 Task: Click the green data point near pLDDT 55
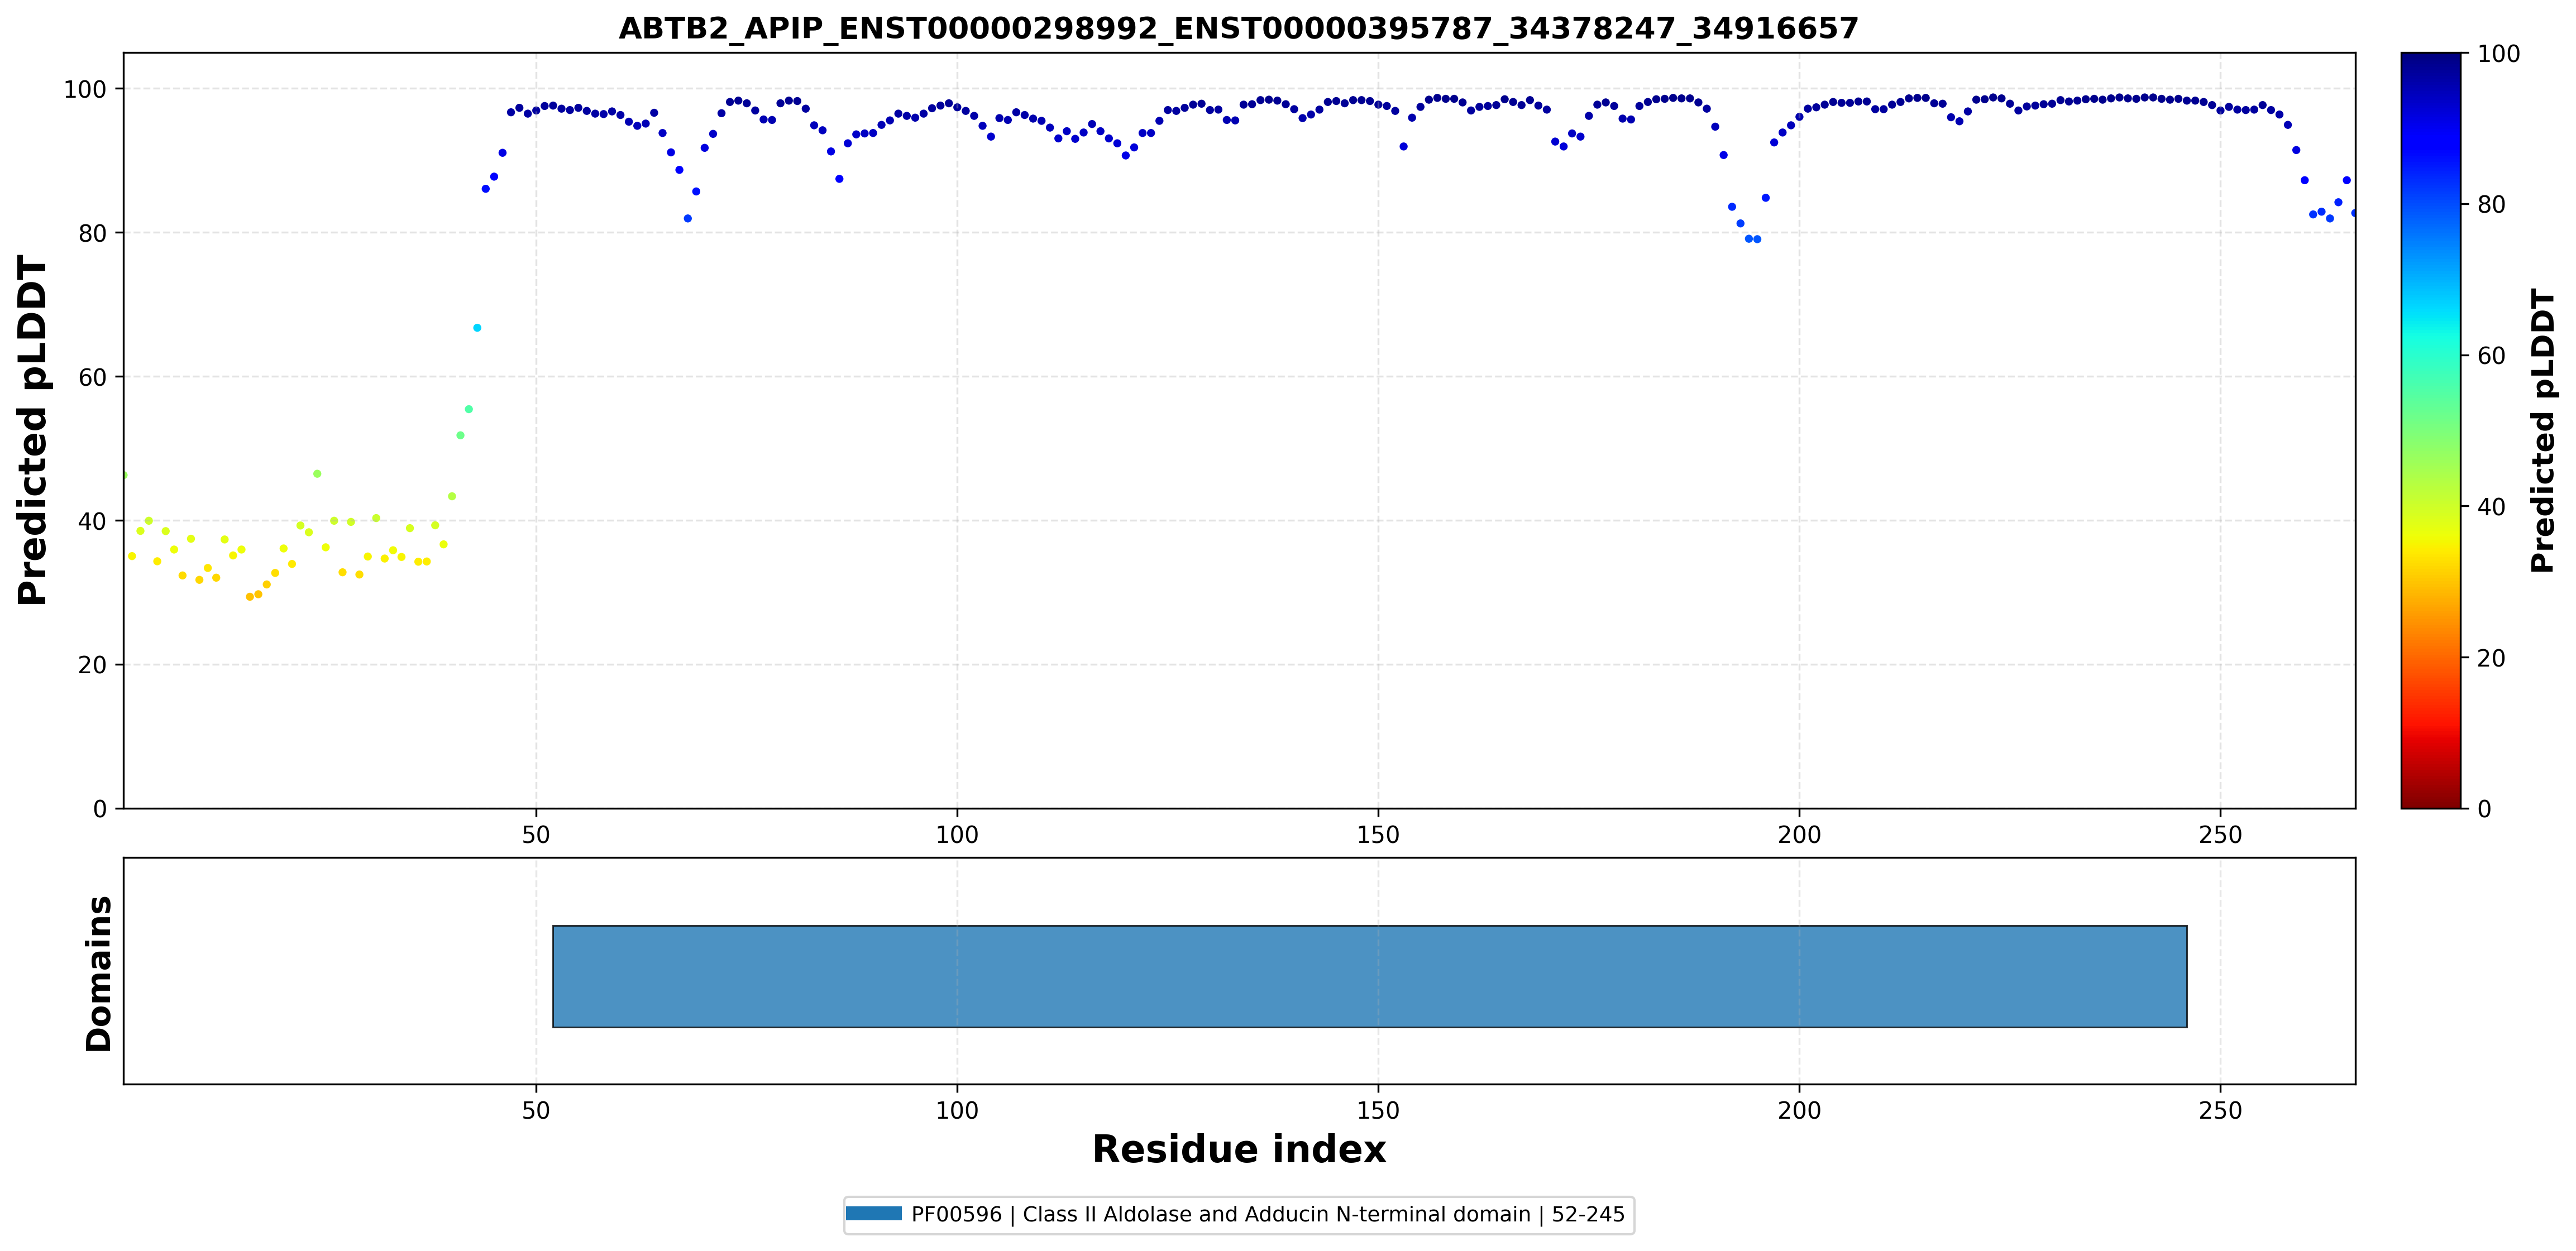click(x=469, y=409)
